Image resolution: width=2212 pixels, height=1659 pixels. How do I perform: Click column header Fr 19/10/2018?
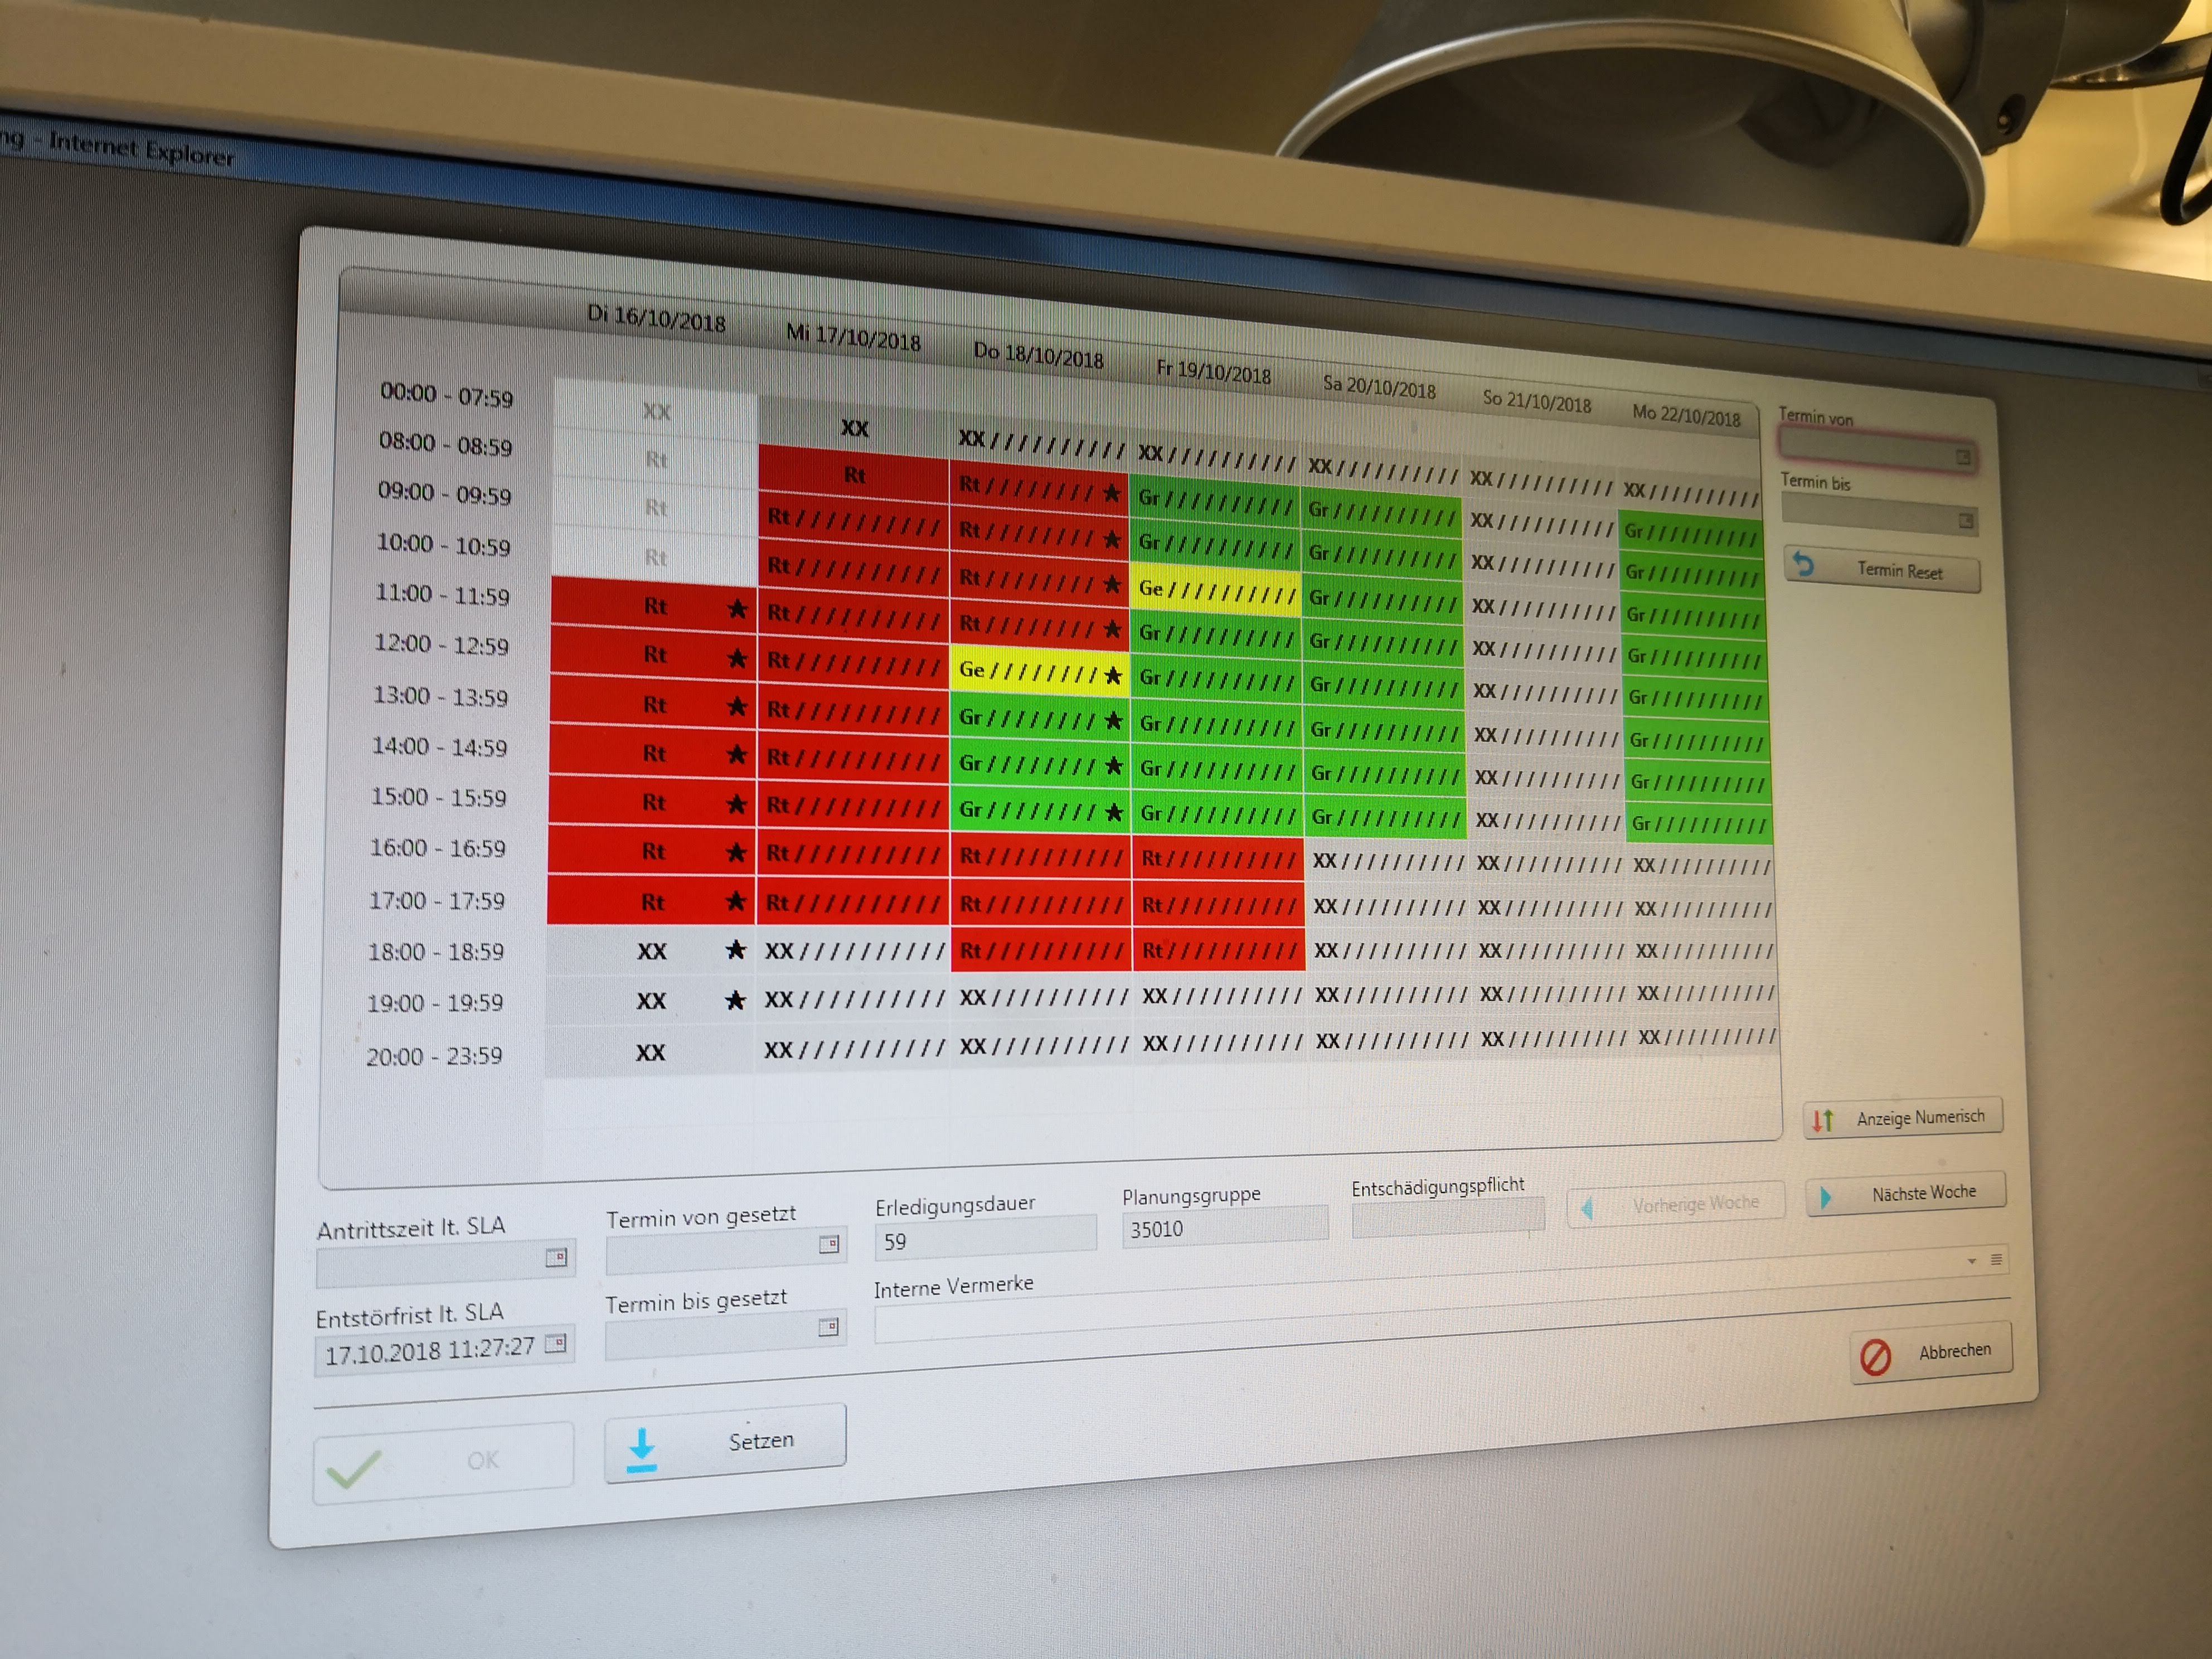[x=1213, y=371]
